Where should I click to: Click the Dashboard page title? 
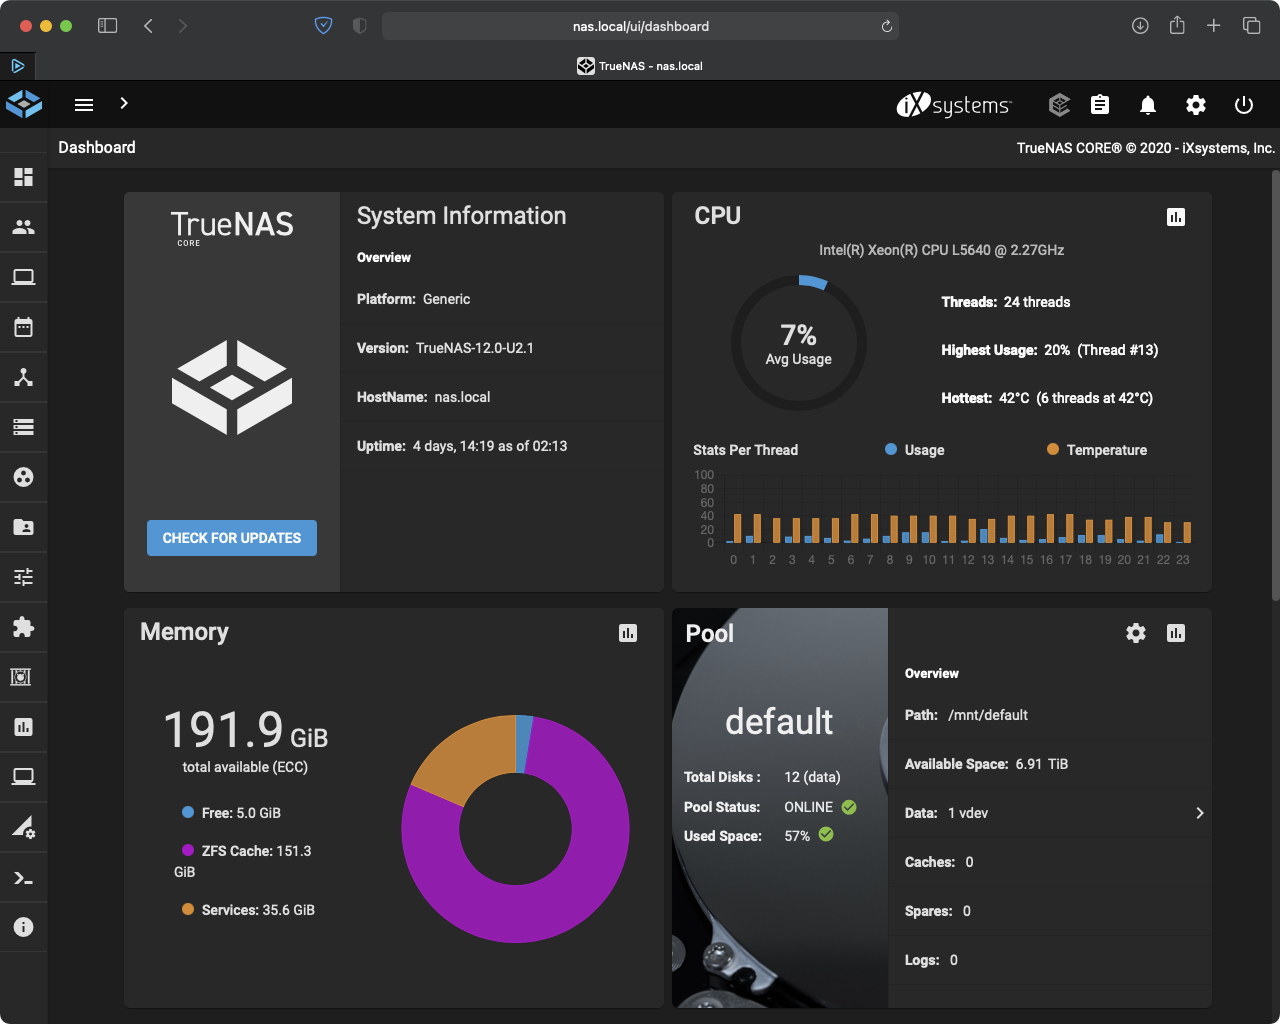click(97, 147)
